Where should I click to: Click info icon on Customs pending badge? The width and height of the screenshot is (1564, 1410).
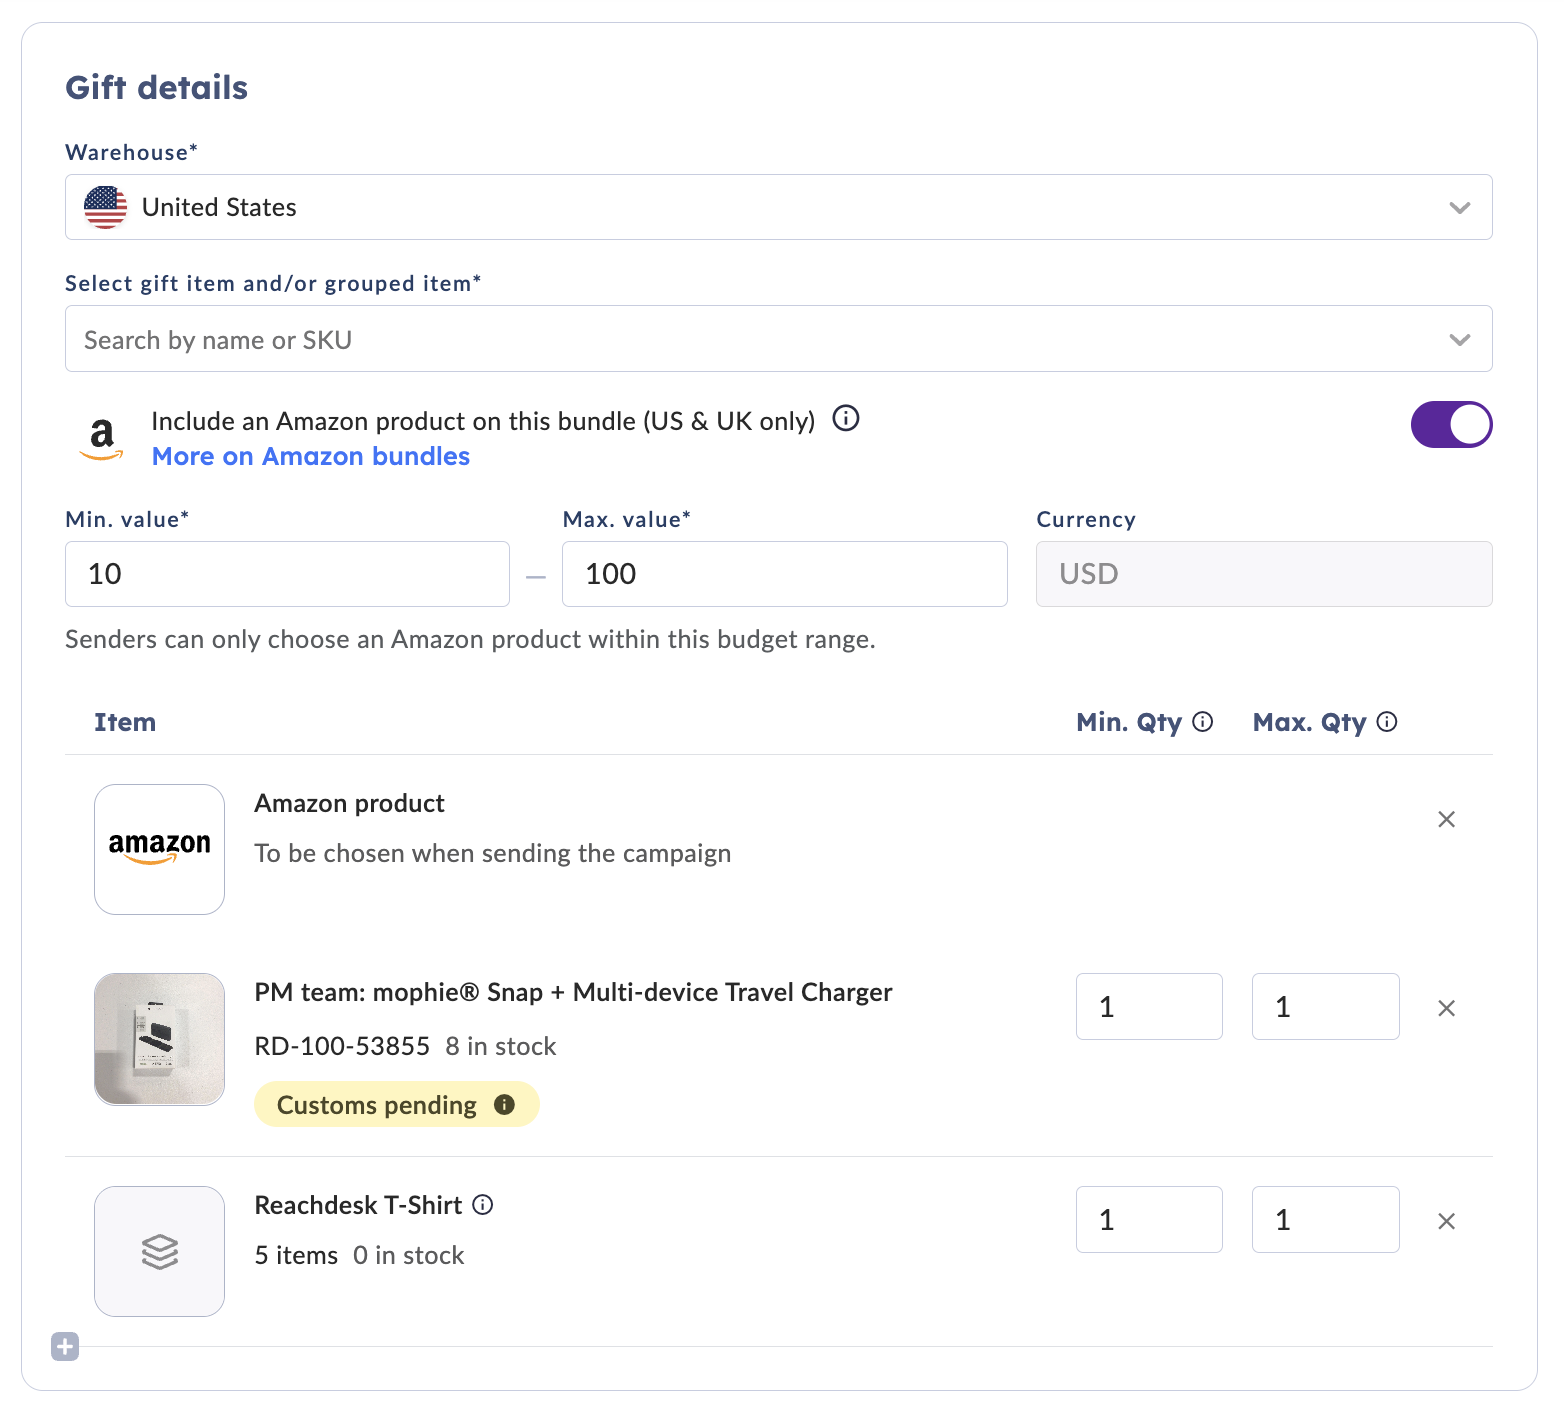tap(505, 1105)
